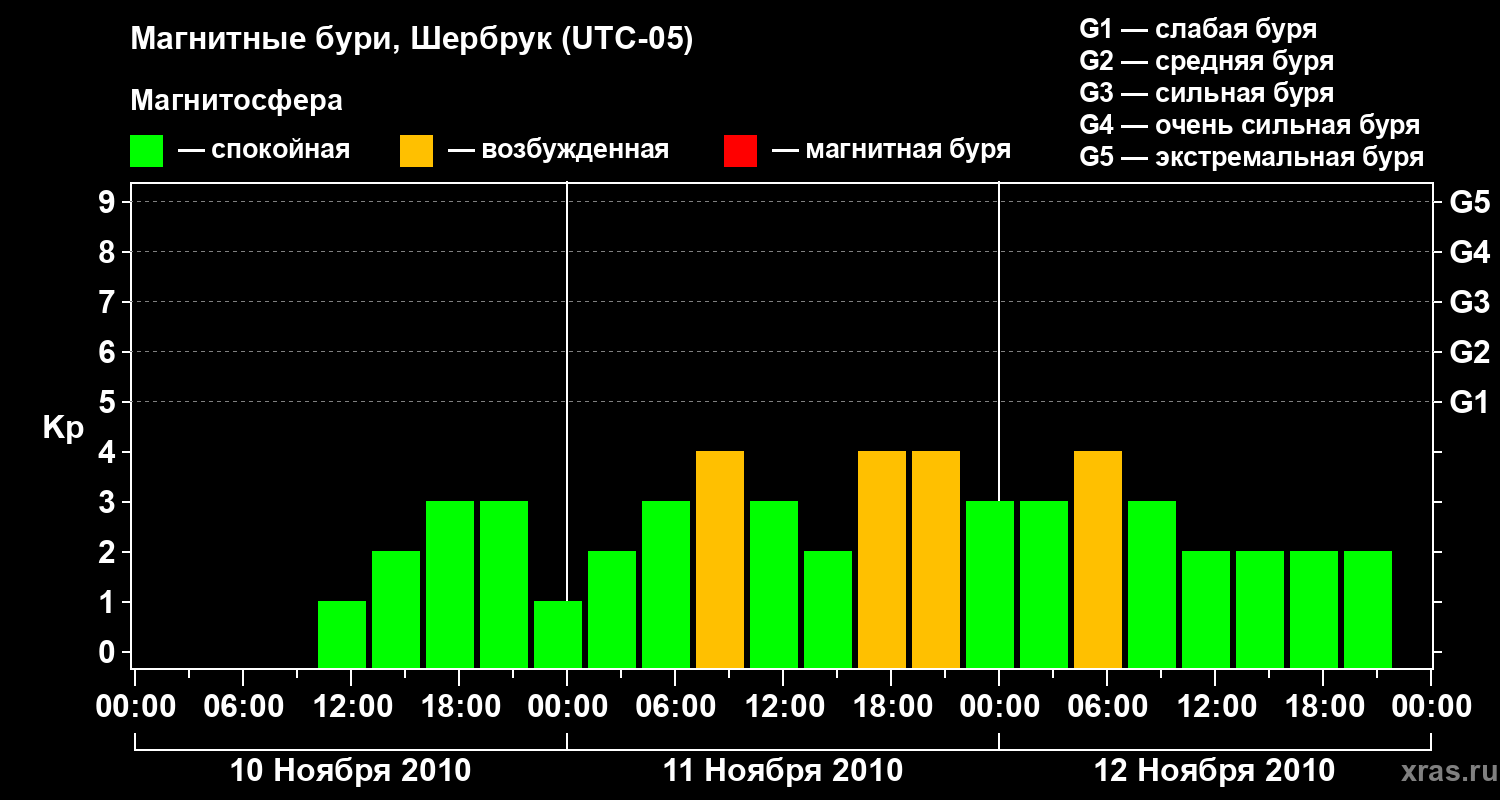
Task: Click the G5 label on the right axis
Action: pos(1470,202)
